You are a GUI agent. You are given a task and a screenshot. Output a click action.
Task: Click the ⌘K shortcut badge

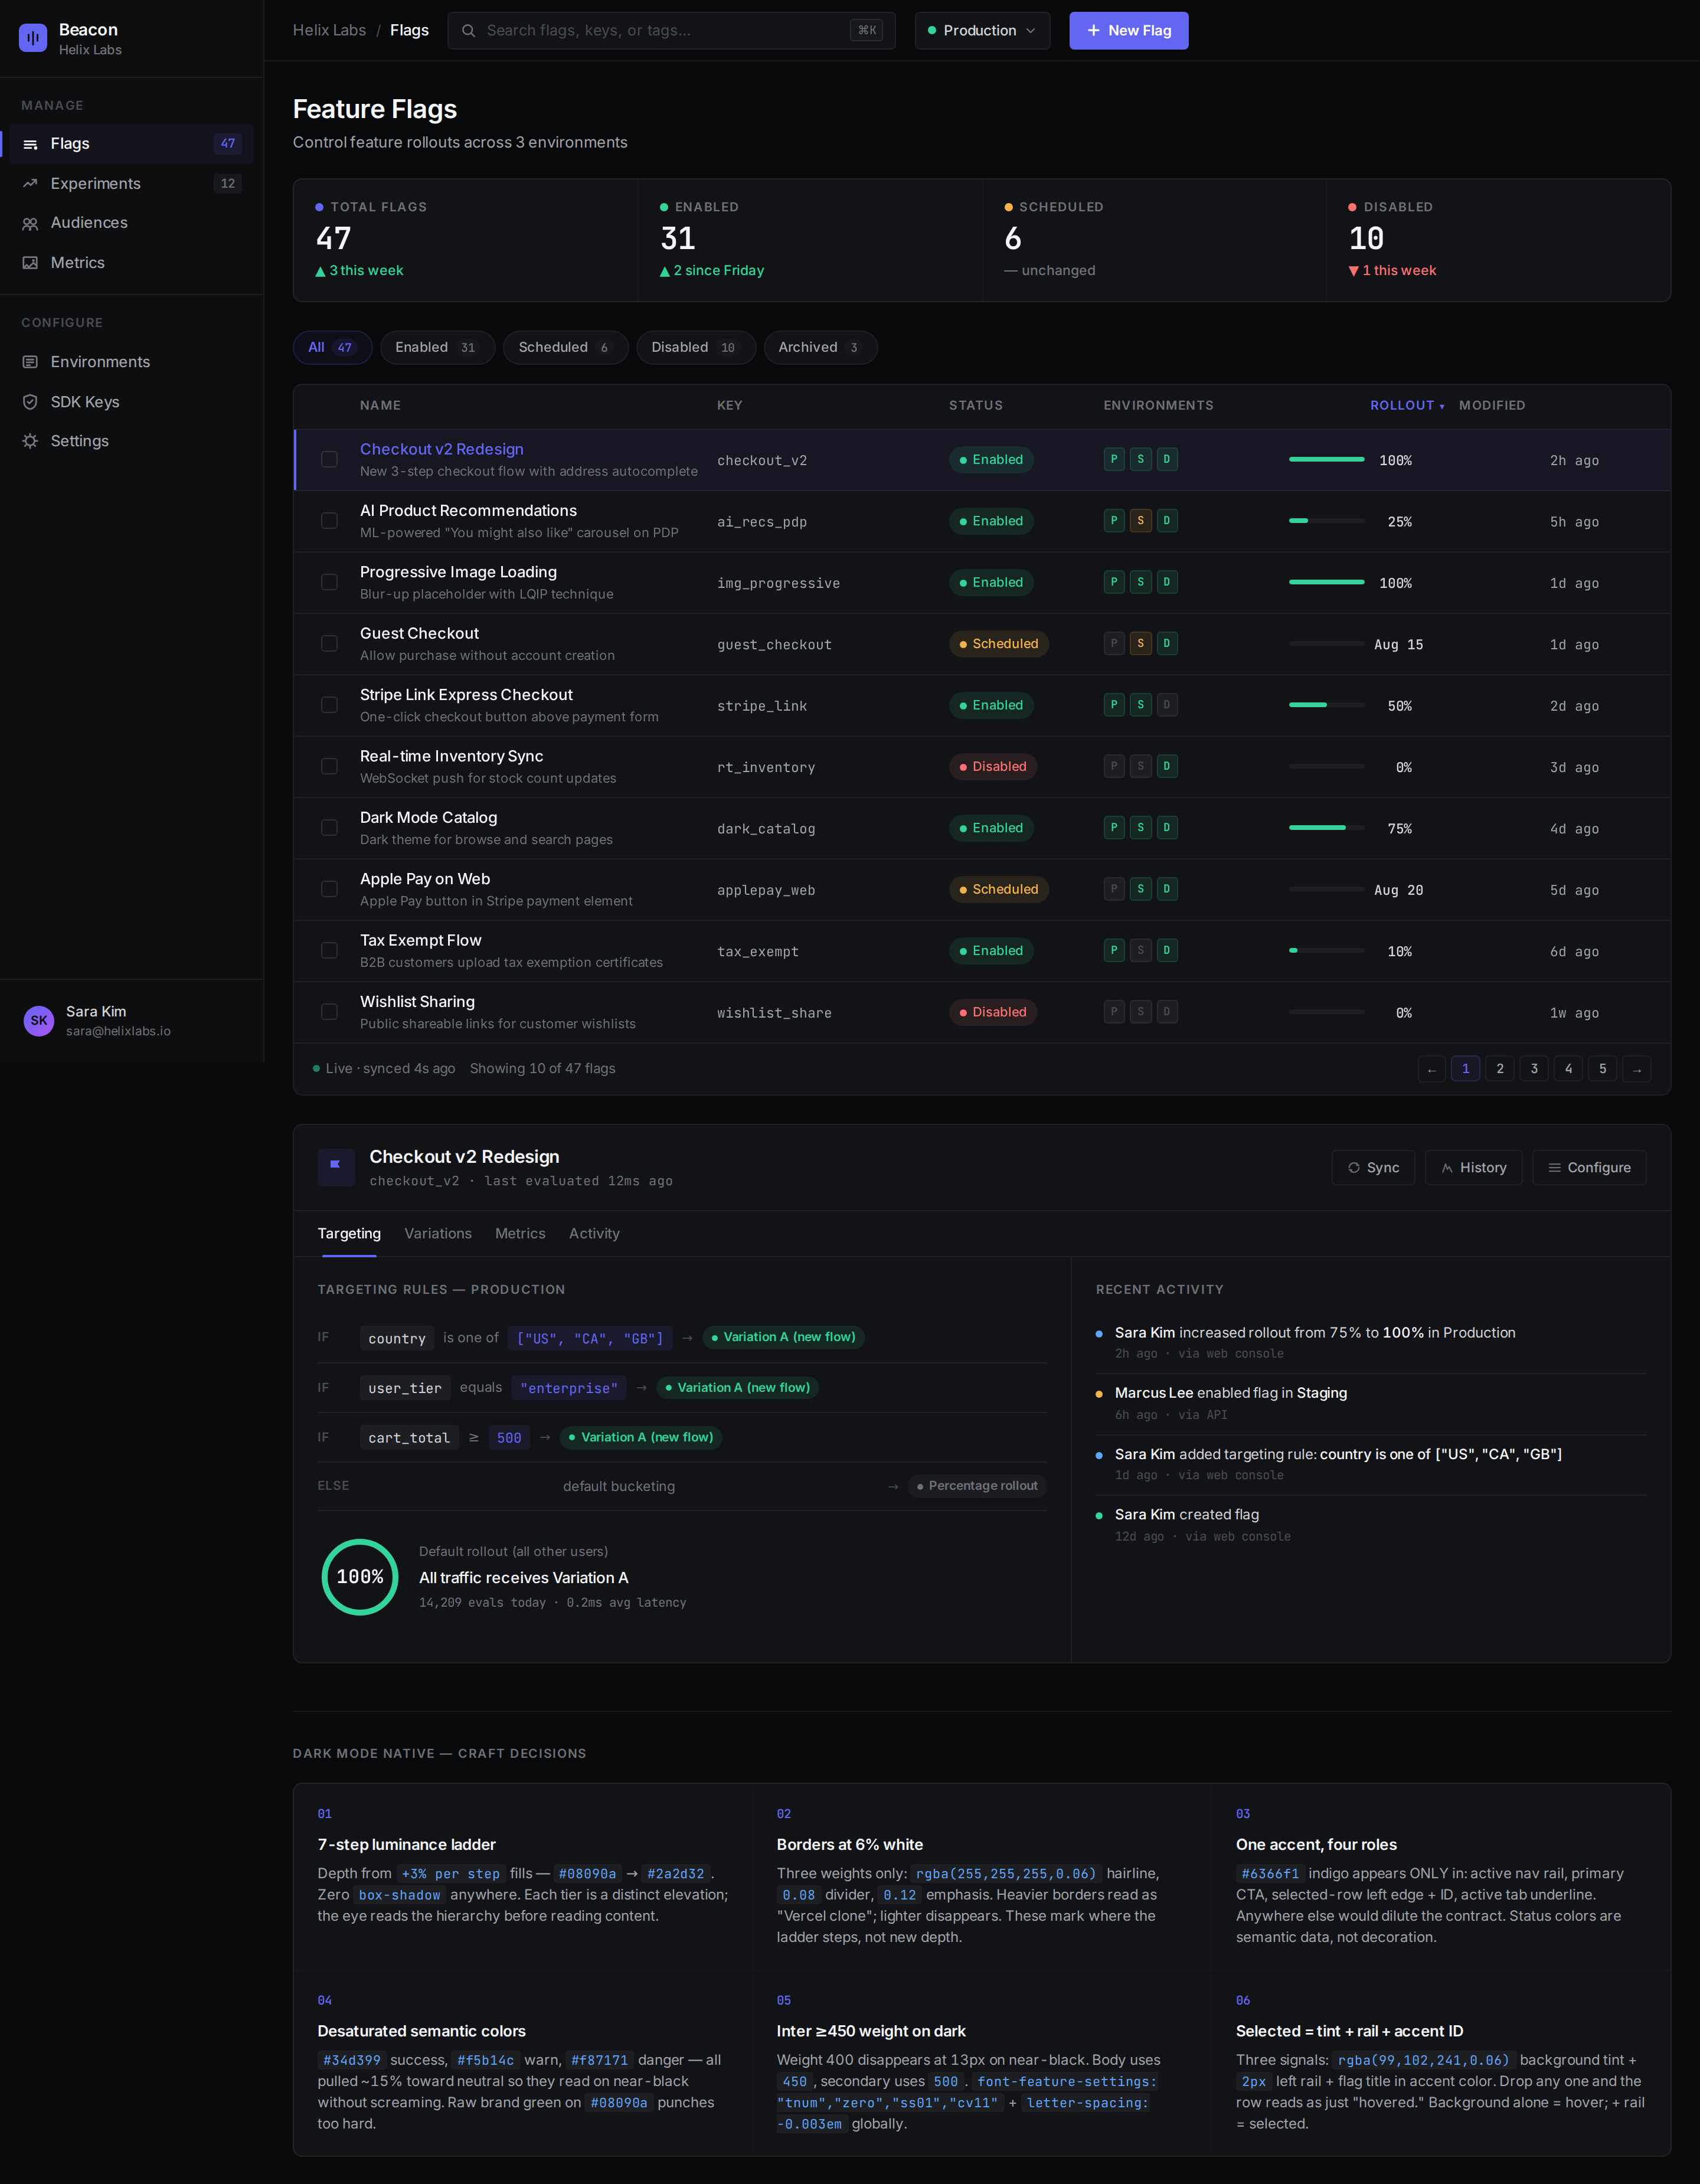pos(867,31)
